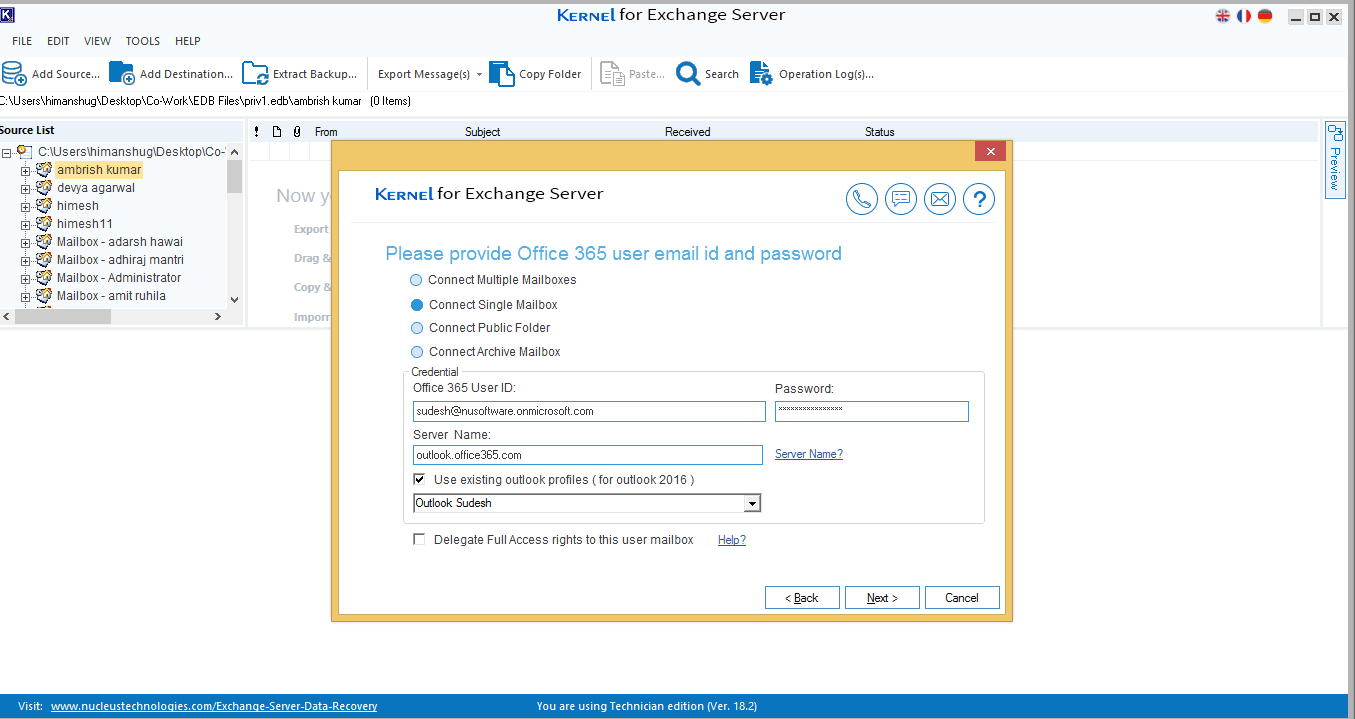Click the email envelope icon in dialog
This screenshot has height=719, width=1355.
940,199
